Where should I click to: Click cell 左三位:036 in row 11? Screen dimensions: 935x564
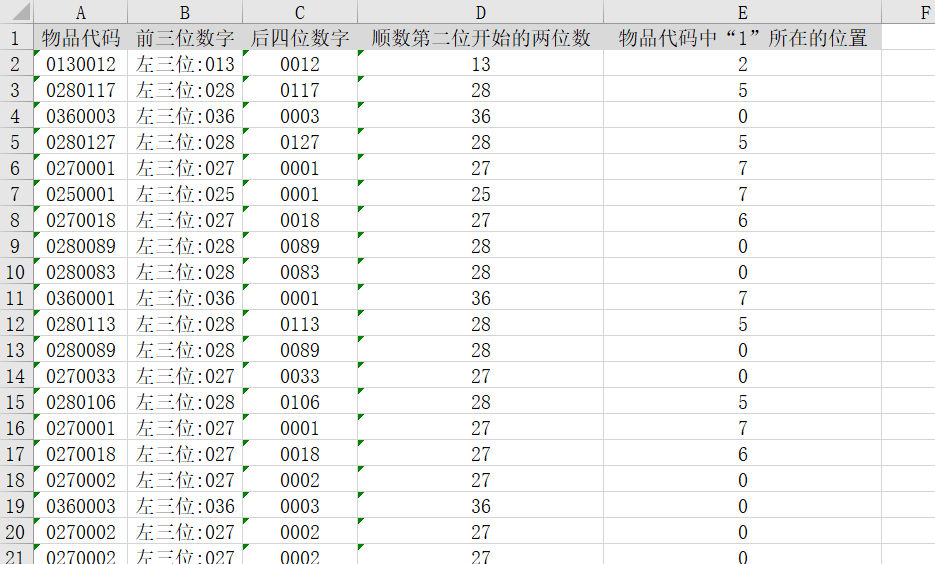pos(185,298)
